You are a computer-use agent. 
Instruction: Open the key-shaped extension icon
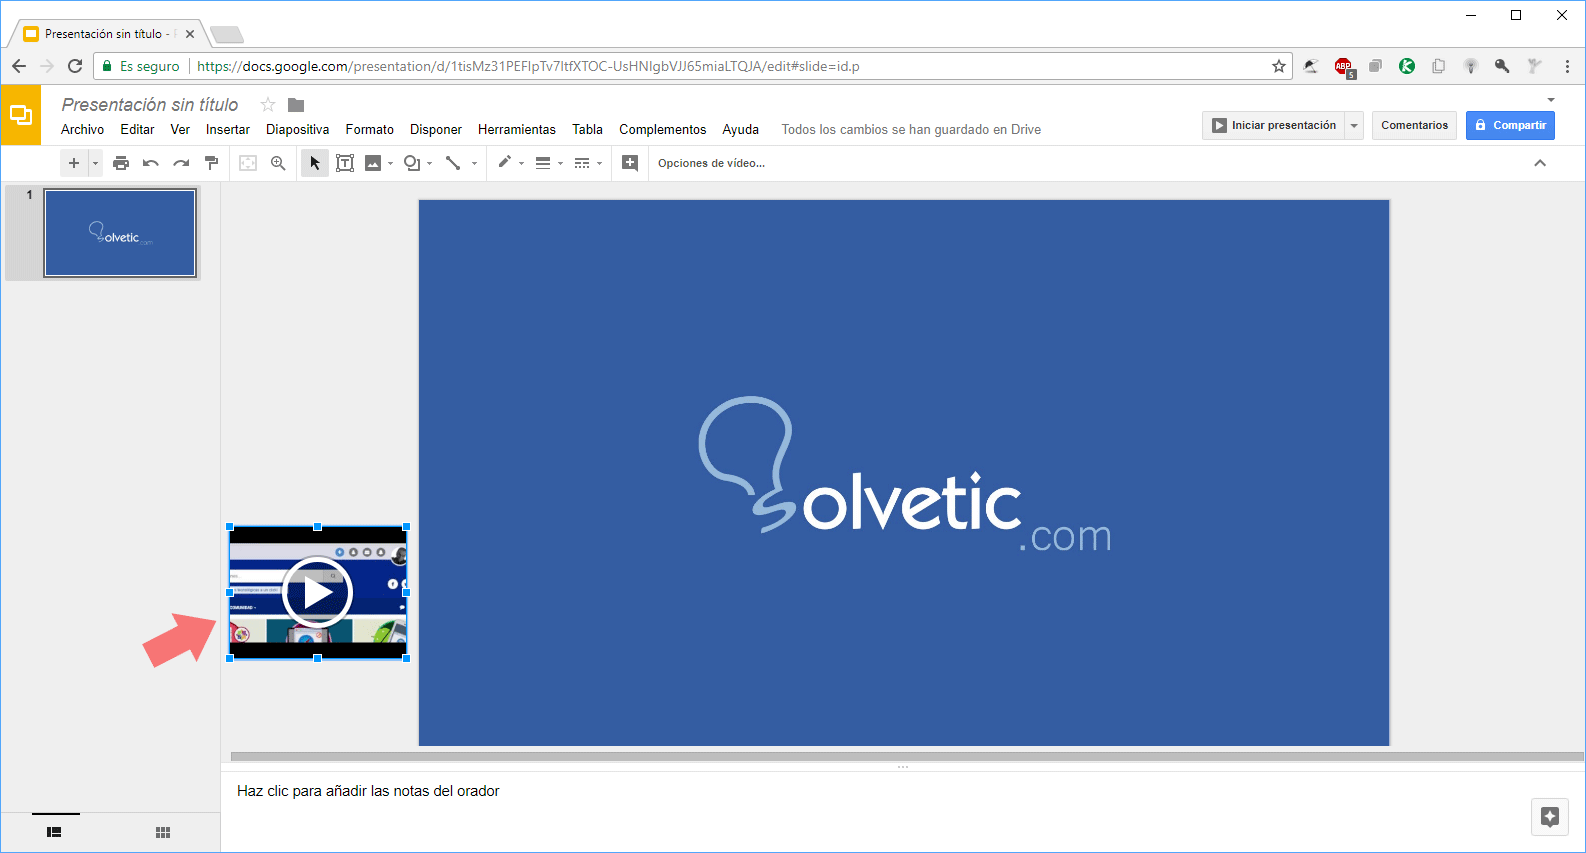coord(1502,66)
